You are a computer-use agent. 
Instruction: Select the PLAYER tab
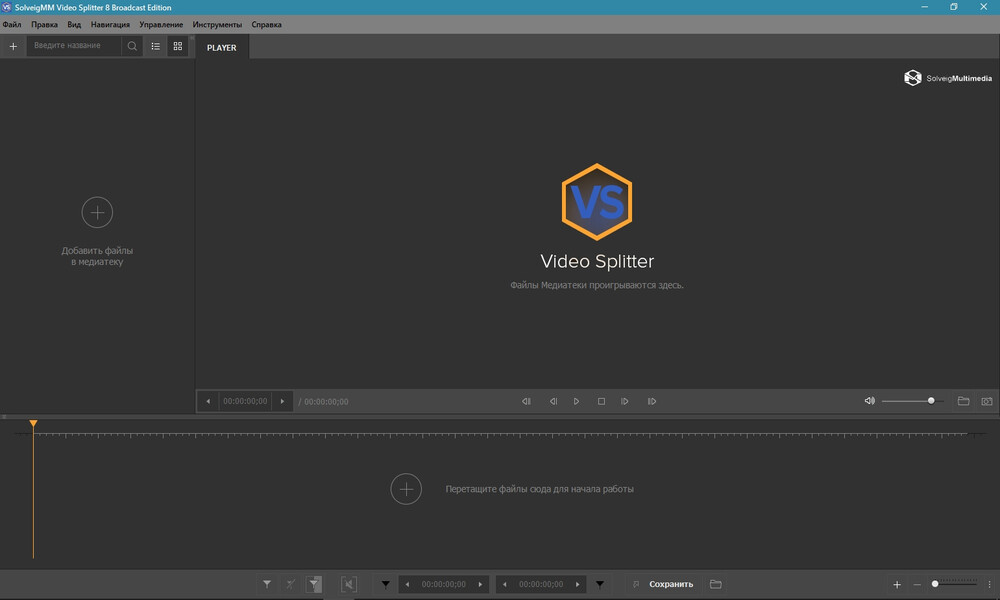pyautogui.click(x=222, y=47)
